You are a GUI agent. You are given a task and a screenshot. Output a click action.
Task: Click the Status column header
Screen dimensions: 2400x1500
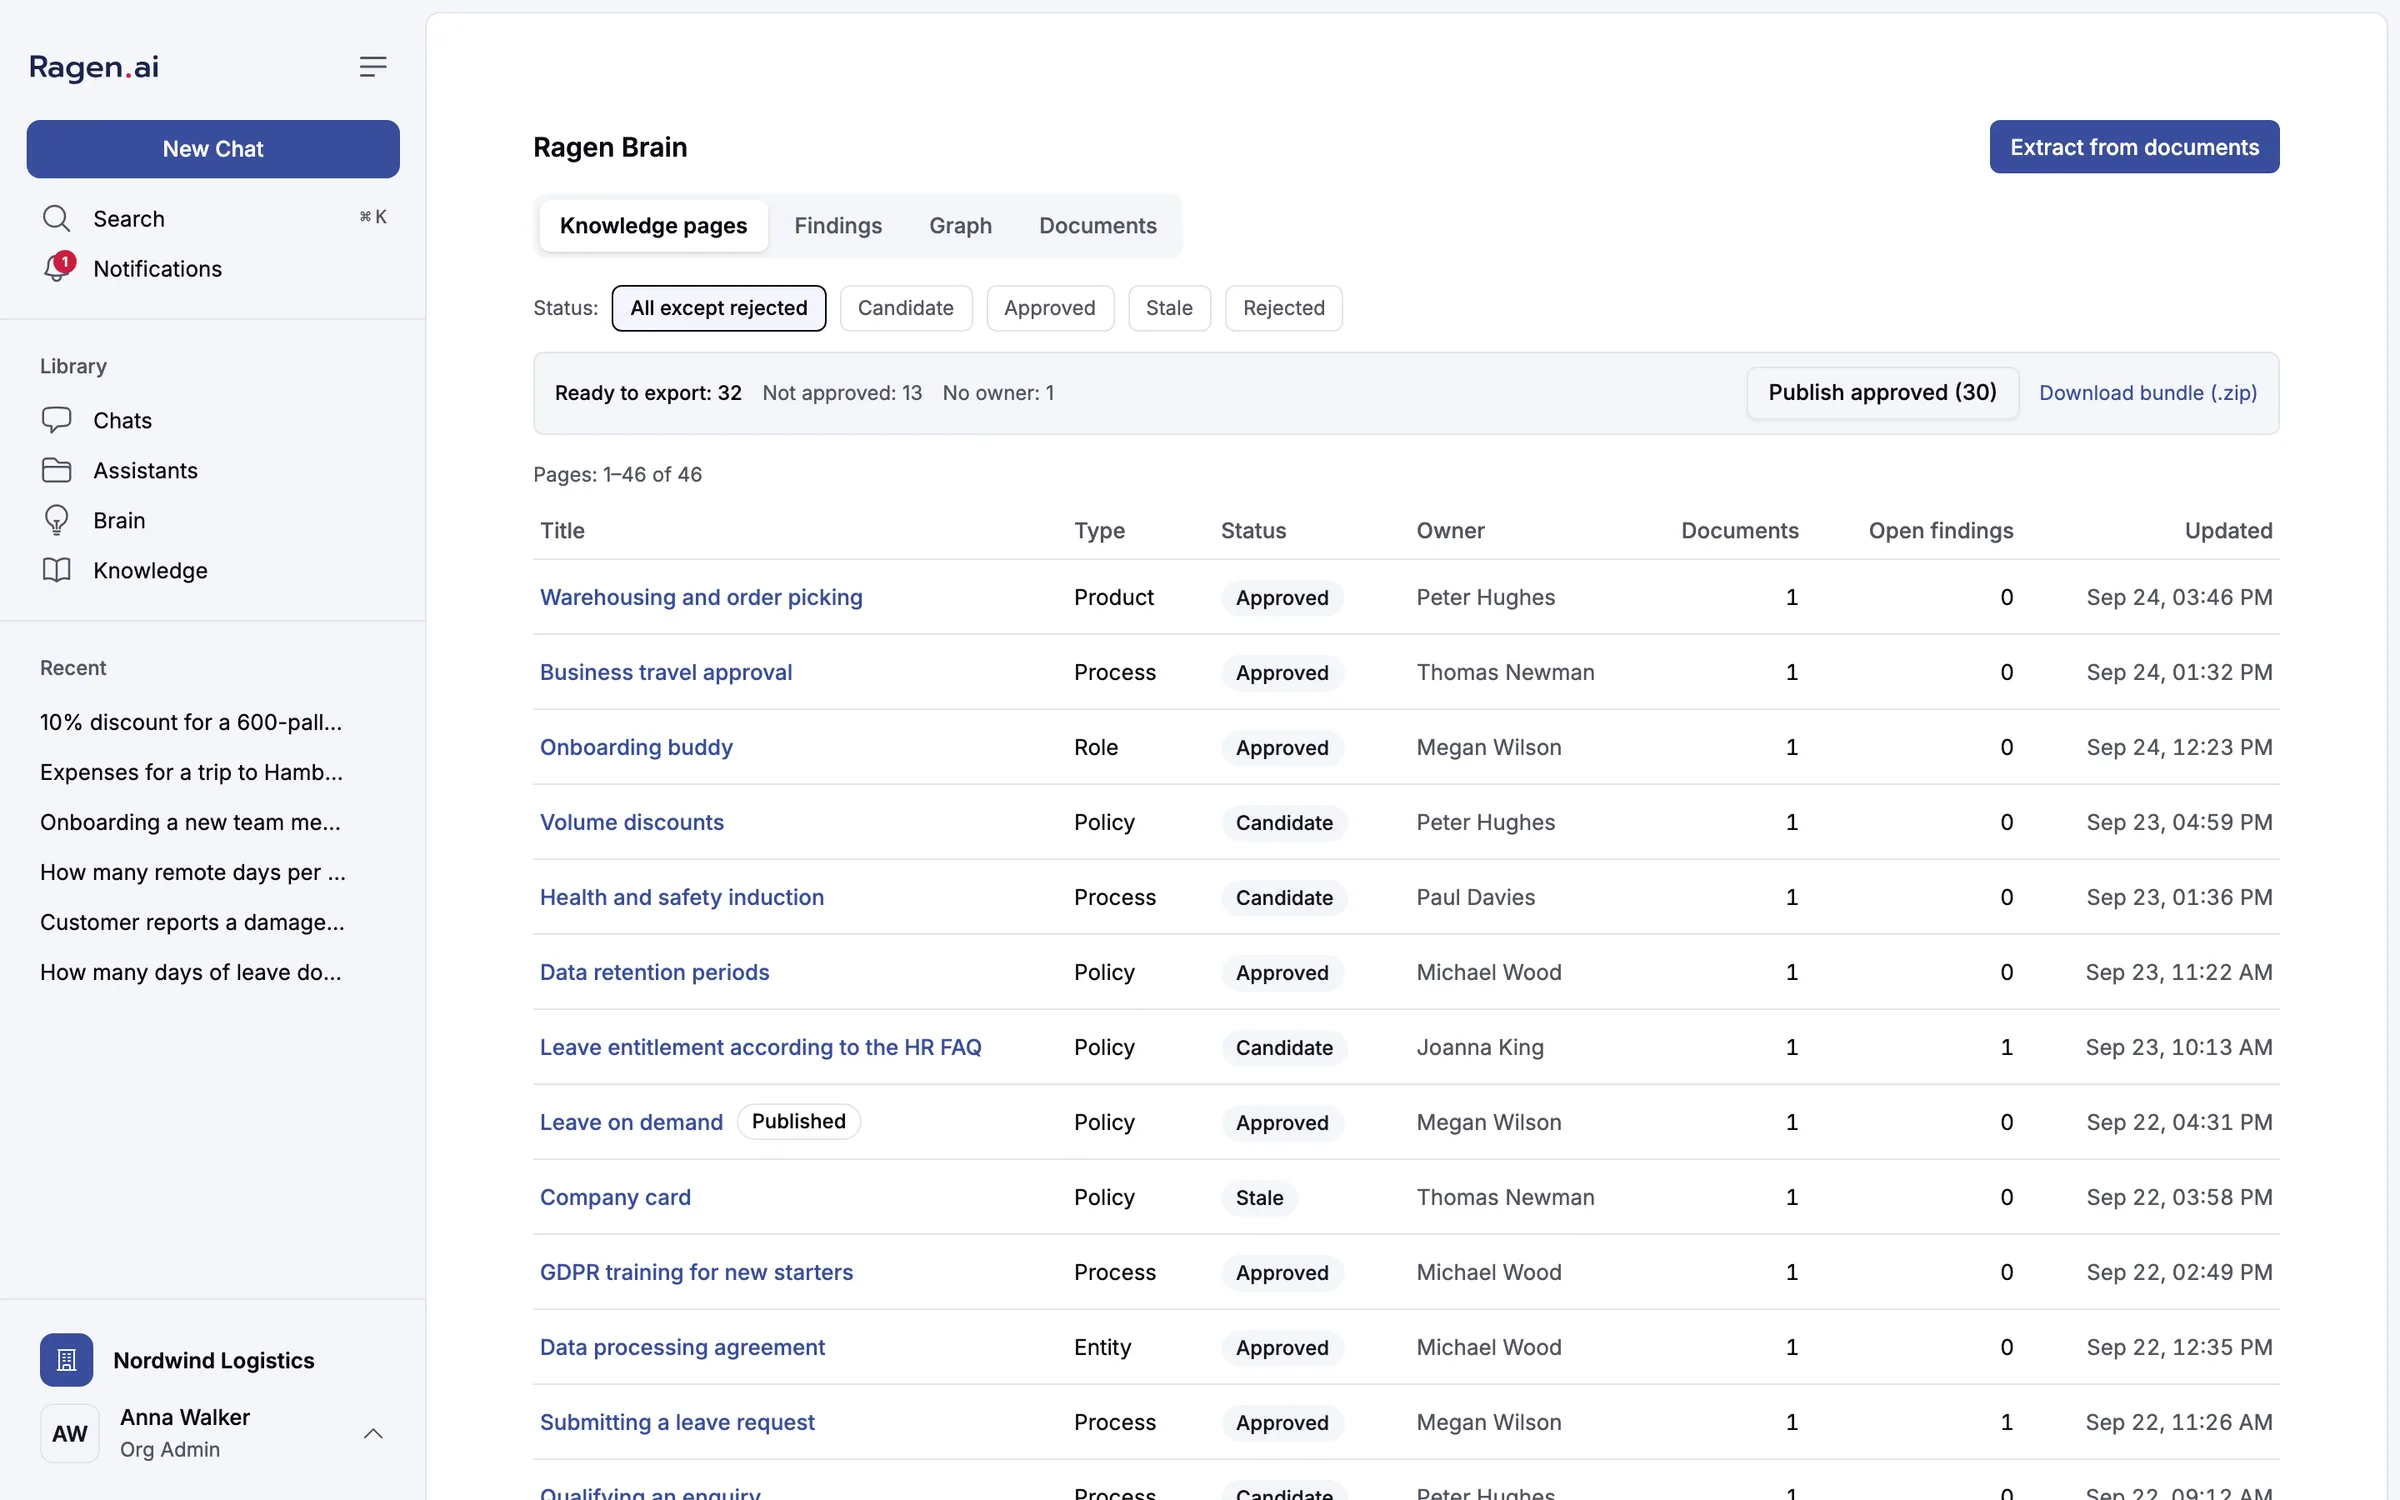tap(1253, 530)
